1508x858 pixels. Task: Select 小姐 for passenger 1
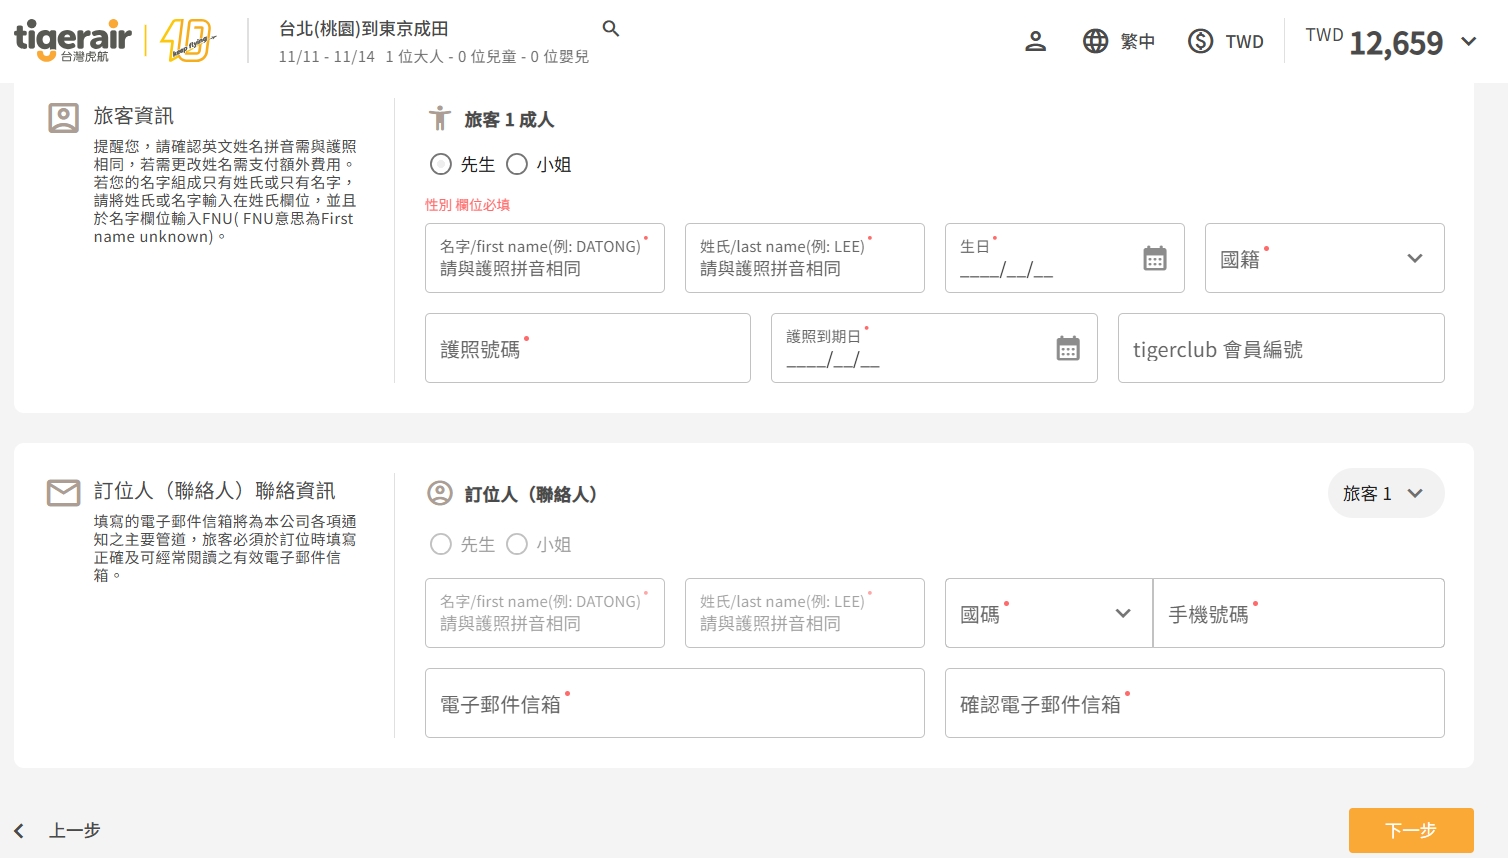[x=517, y=164]
